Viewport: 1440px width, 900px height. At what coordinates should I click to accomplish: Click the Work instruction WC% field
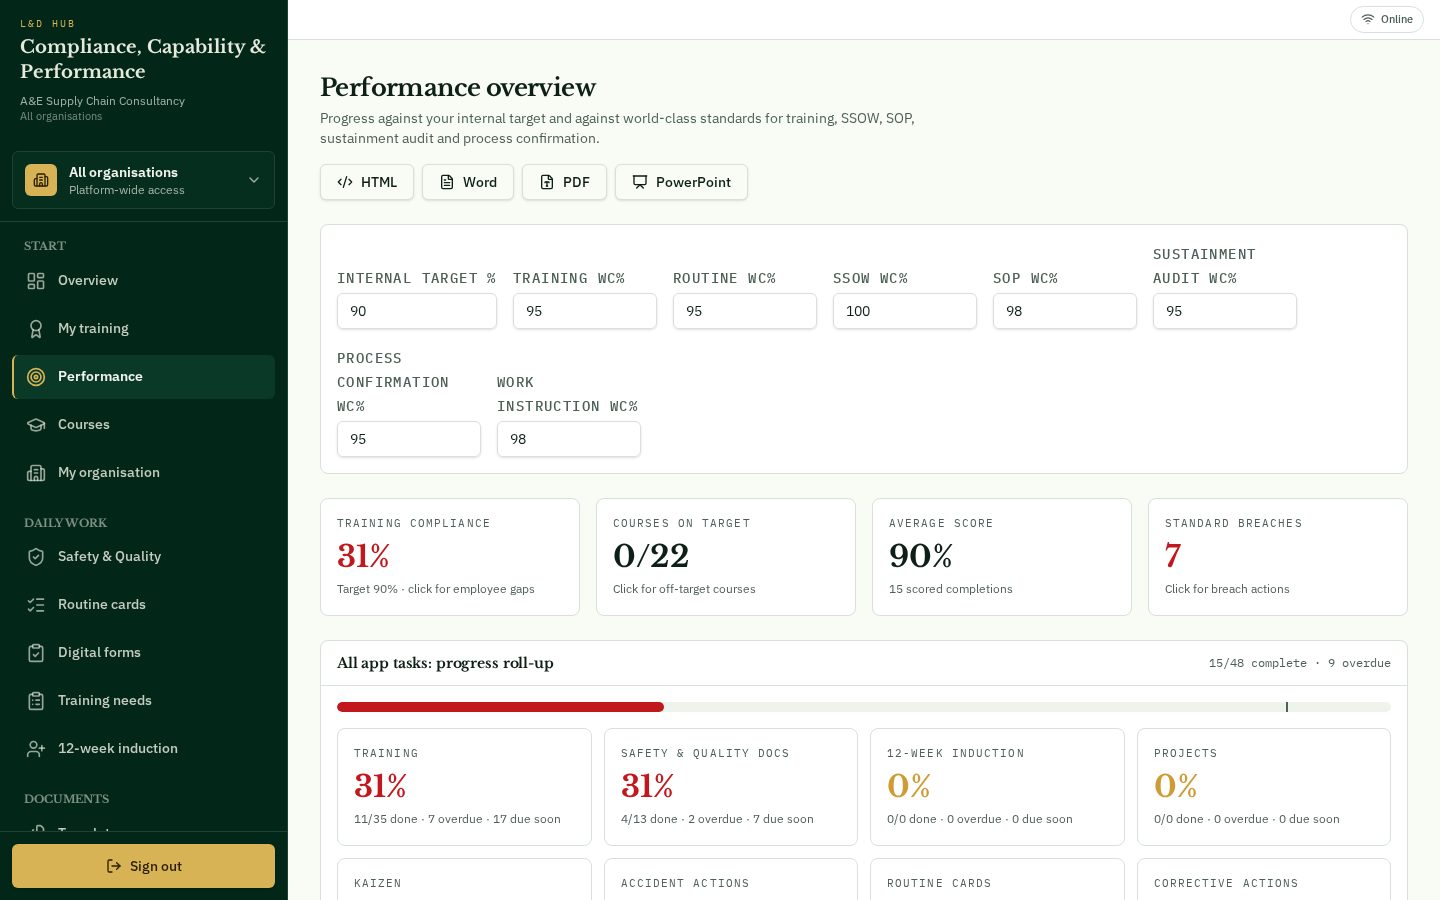[x=569, y=439]
